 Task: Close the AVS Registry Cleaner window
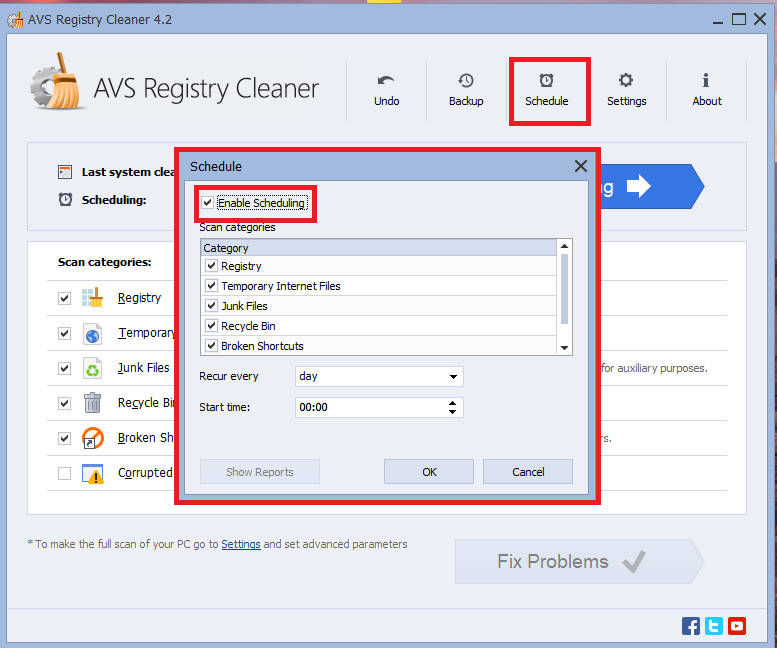(760, 19)
